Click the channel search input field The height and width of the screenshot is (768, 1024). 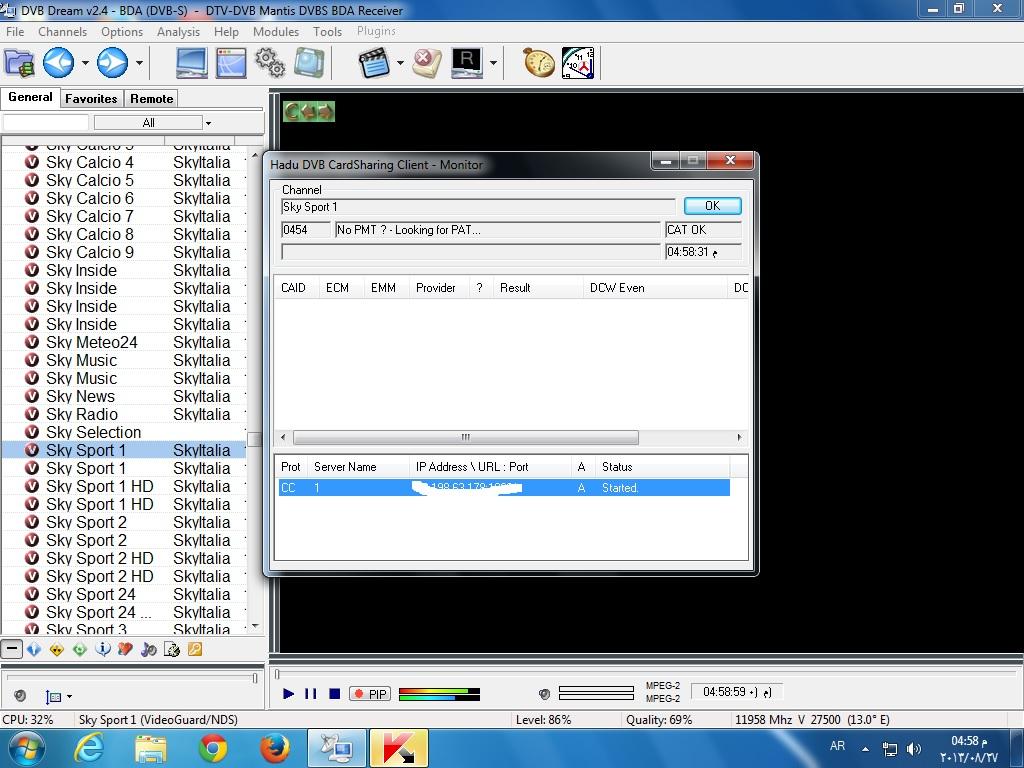(46, 122)
